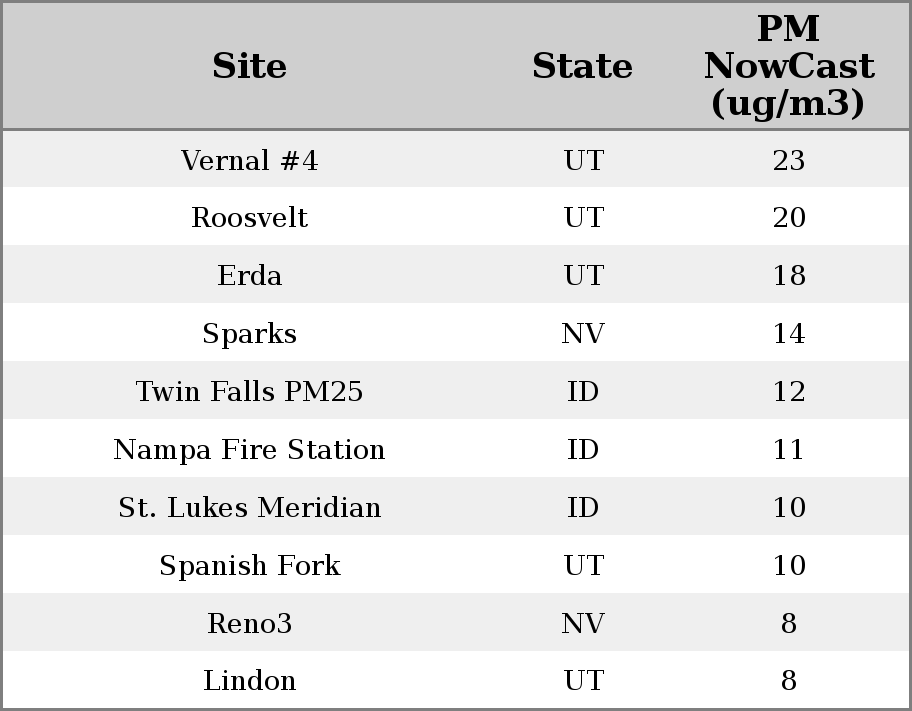This screenshot has width=912, height=711.
Task: Click the PM NowCast column header
Action: point(788,67)
